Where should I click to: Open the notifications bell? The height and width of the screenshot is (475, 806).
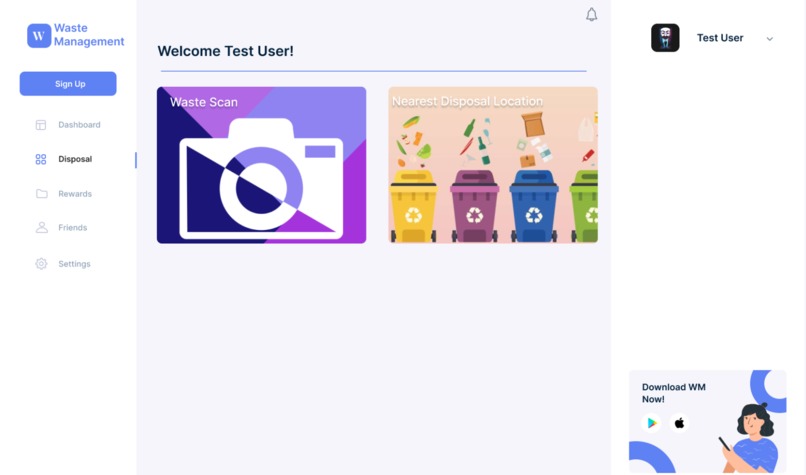point(592,14)
